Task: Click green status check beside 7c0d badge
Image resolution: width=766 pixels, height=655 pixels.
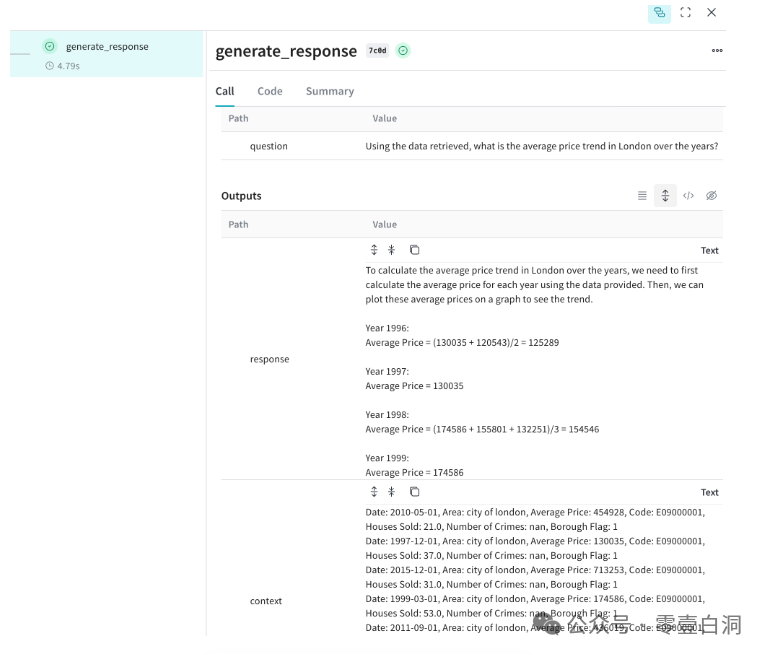Action: 403,50
